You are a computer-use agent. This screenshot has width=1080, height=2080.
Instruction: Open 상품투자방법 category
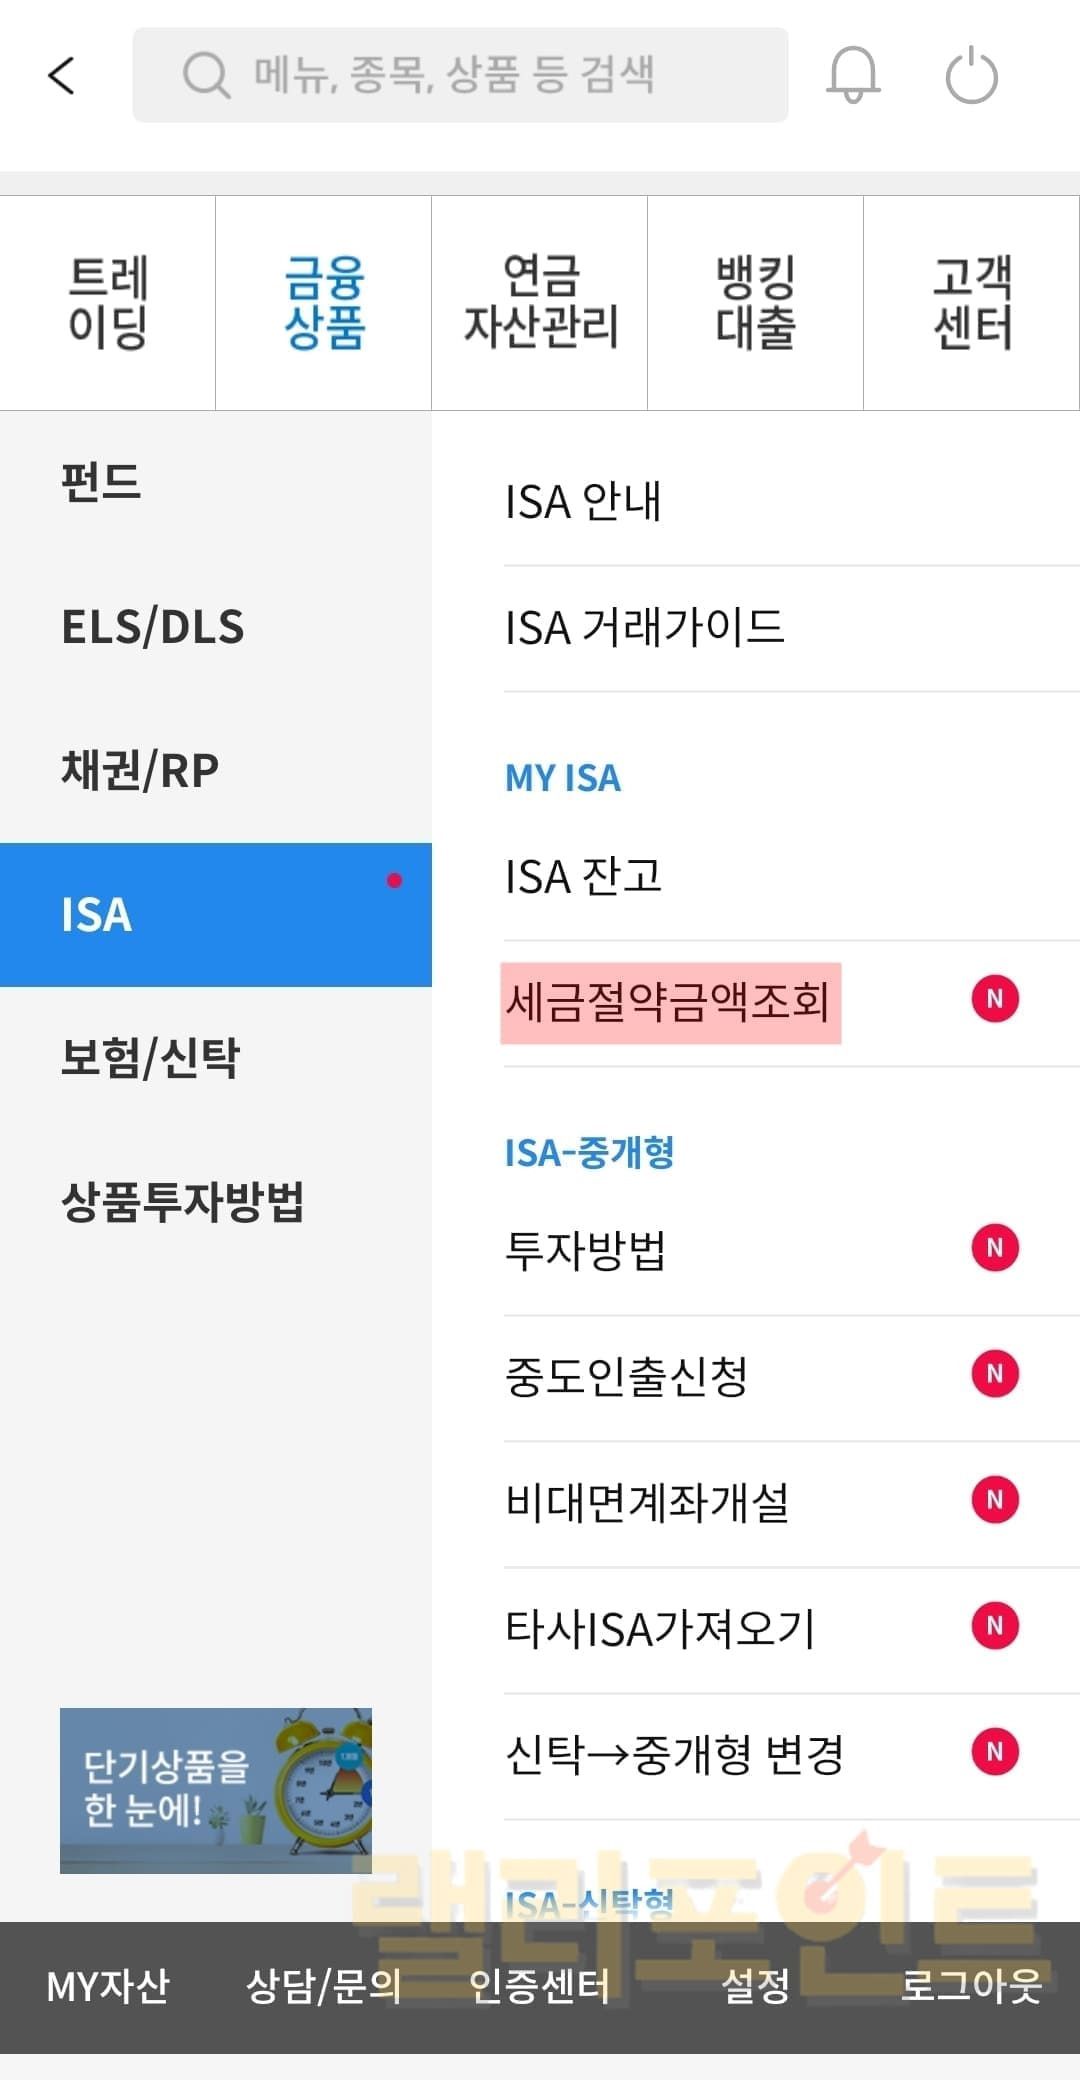[183, 1202]
